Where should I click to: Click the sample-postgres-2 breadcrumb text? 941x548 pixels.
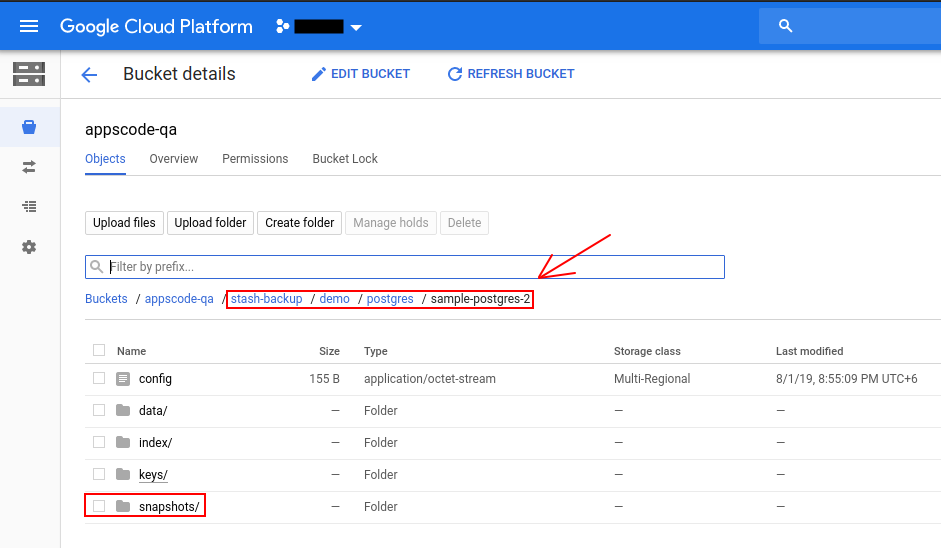pos(481,299)
